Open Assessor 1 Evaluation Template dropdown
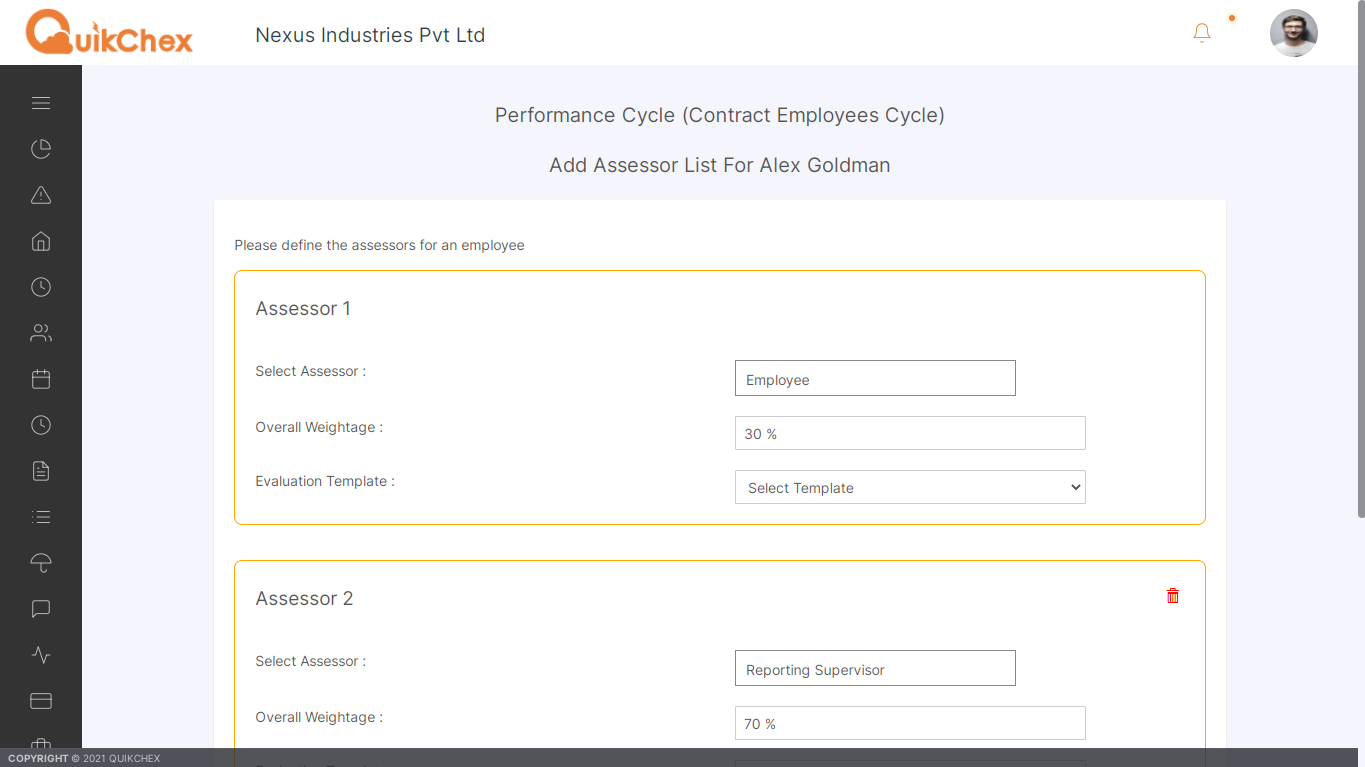1365x767 pixels. click(x=910, y=487)
